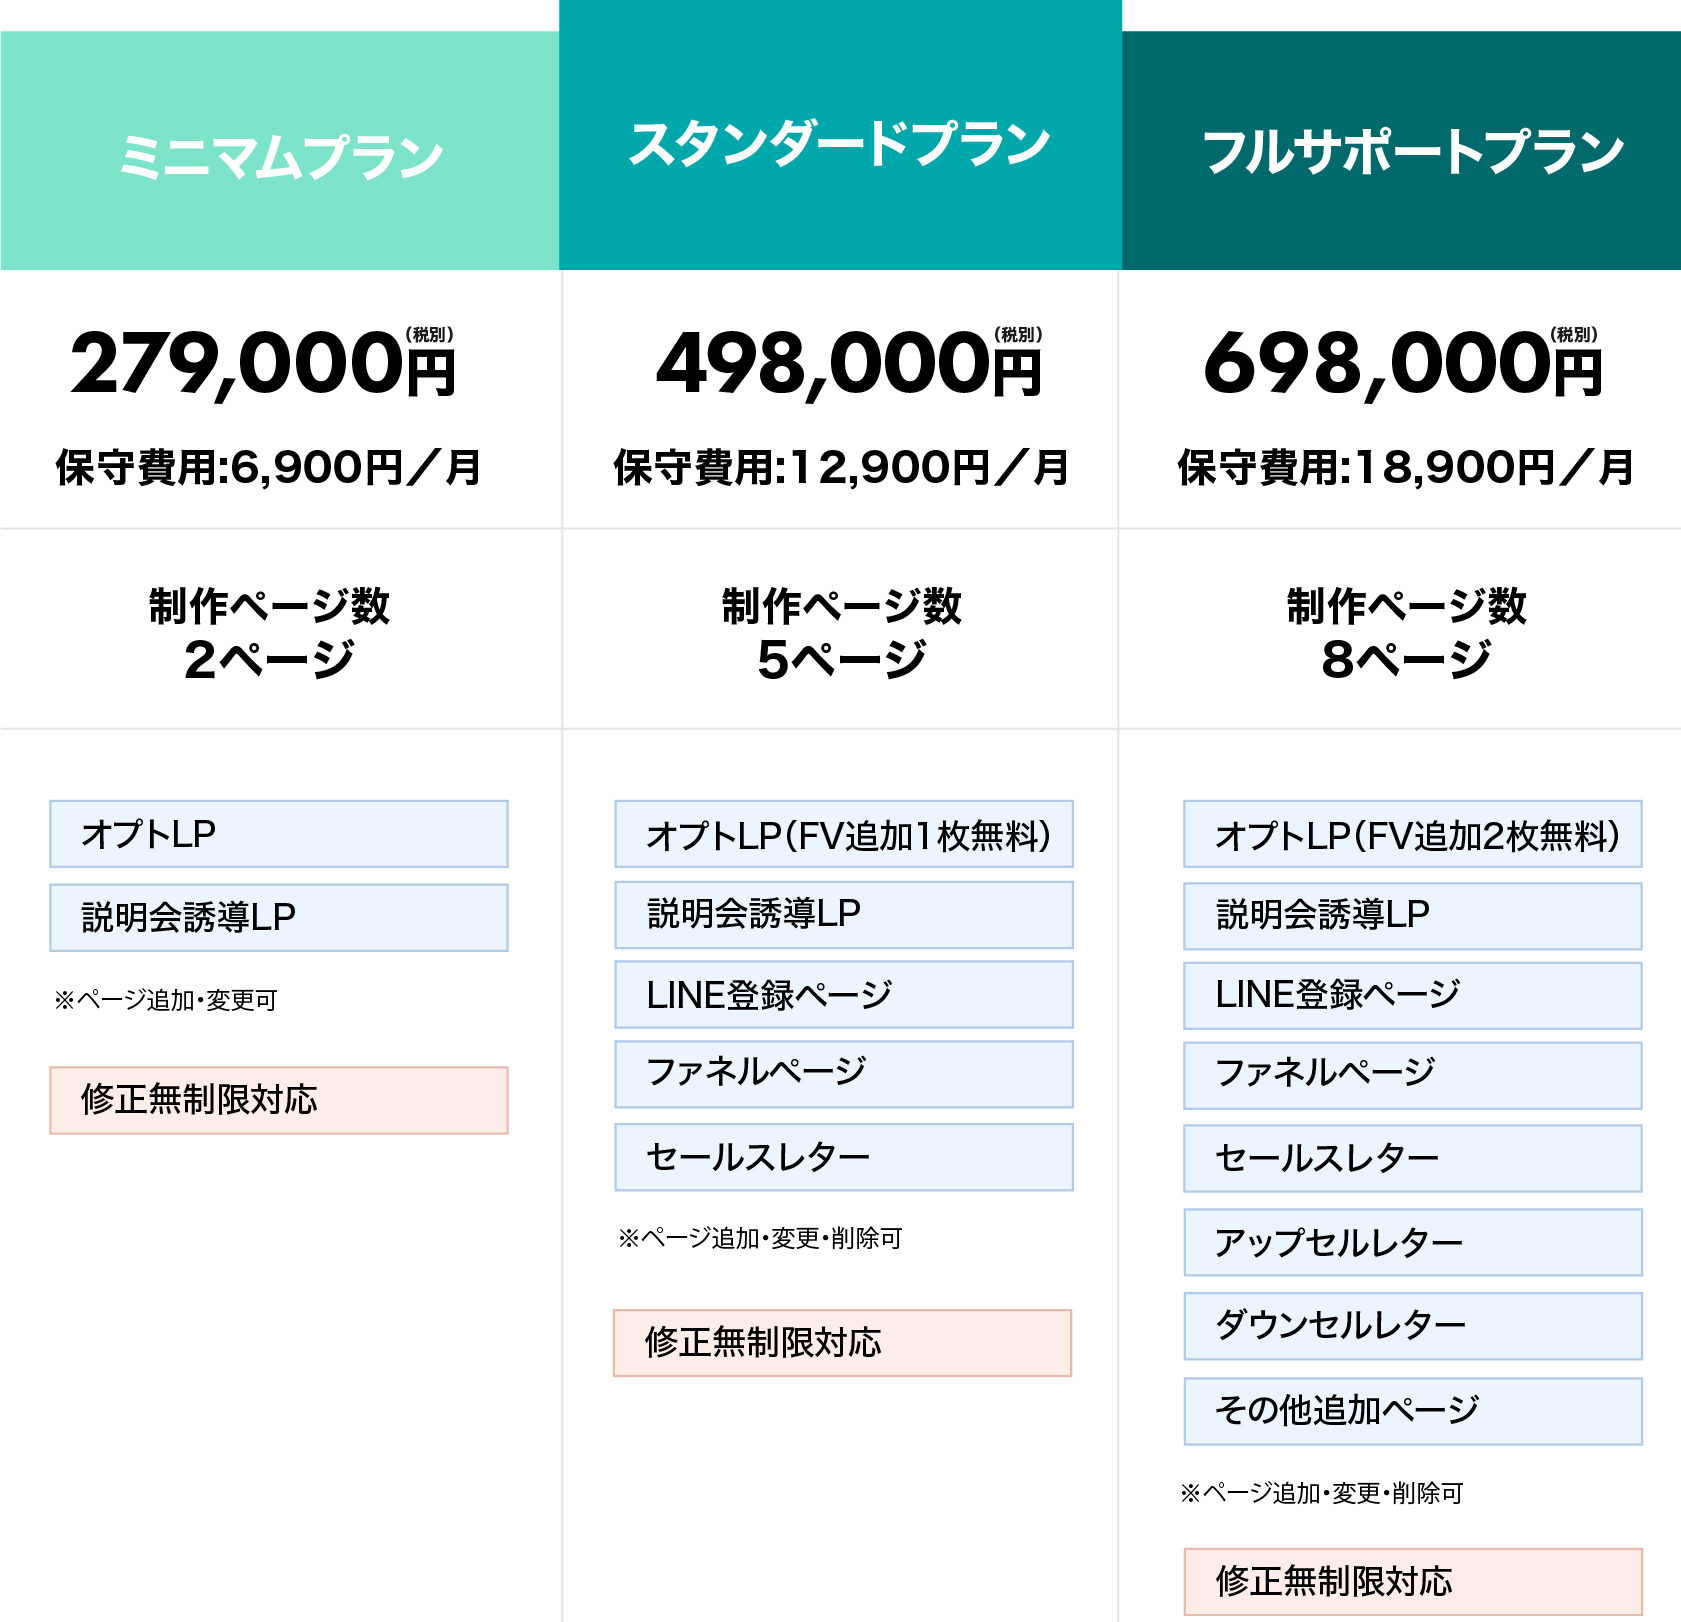Viewport: 1681px width, 1622px height.
Task: Click ファネルページ in Standard plan
Action: click(843, 1074)
